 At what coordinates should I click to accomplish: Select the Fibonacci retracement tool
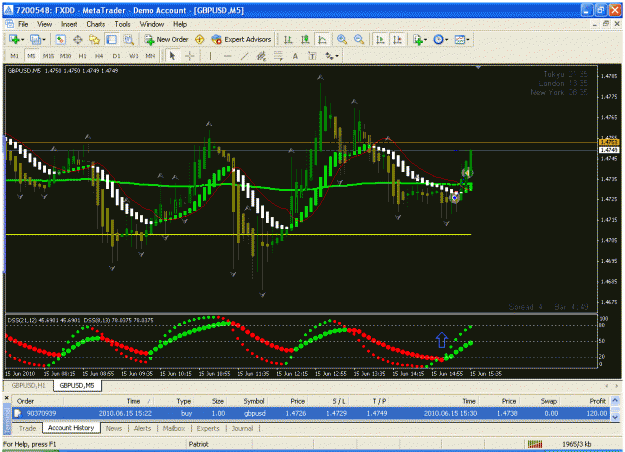[x=278, y=56]
